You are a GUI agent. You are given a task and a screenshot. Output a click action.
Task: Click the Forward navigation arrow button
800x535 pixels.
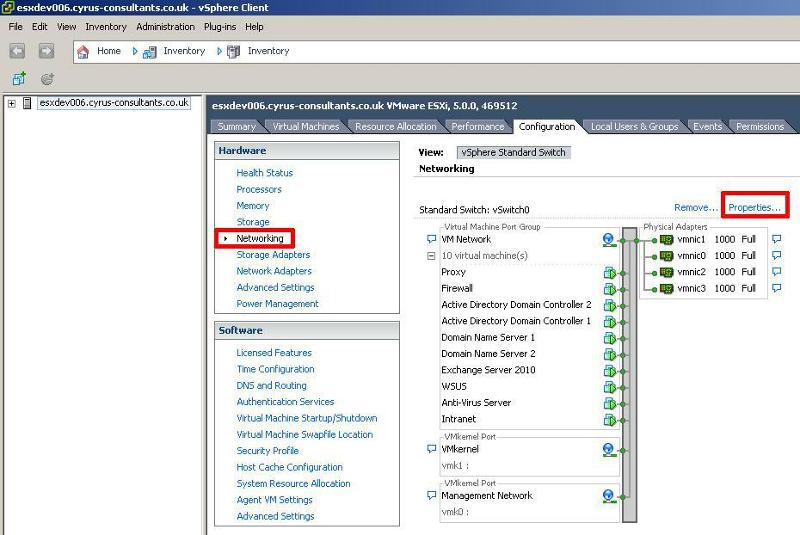point(46,51)
